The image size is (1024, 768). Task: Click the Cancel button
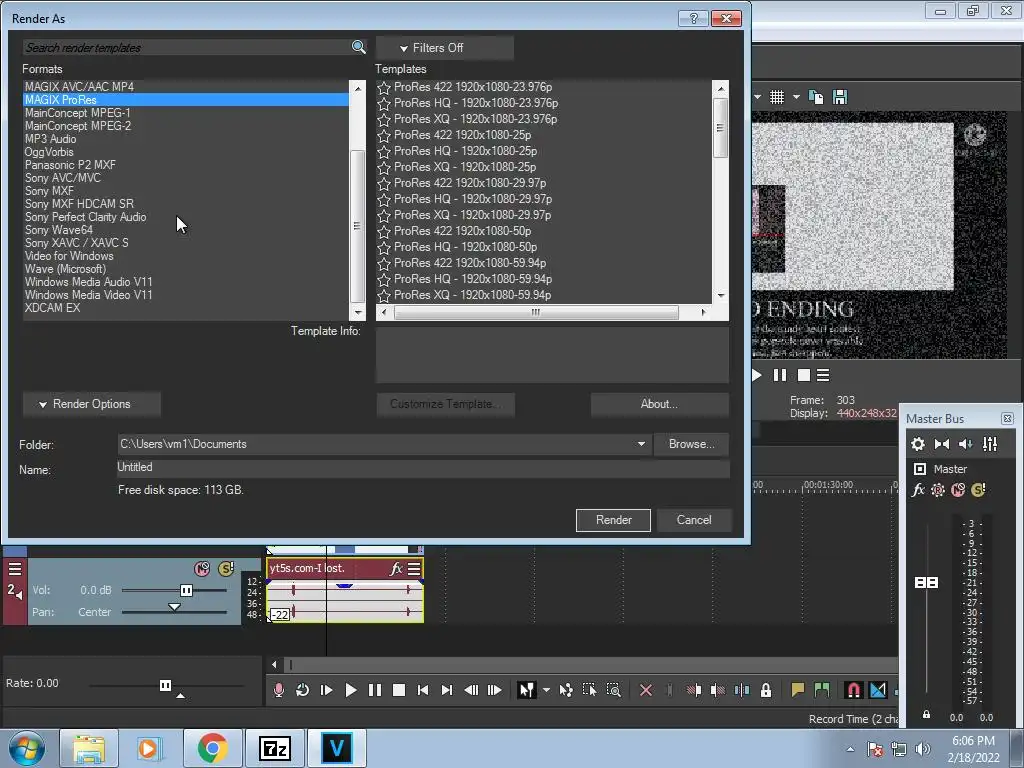coord(694,520)
